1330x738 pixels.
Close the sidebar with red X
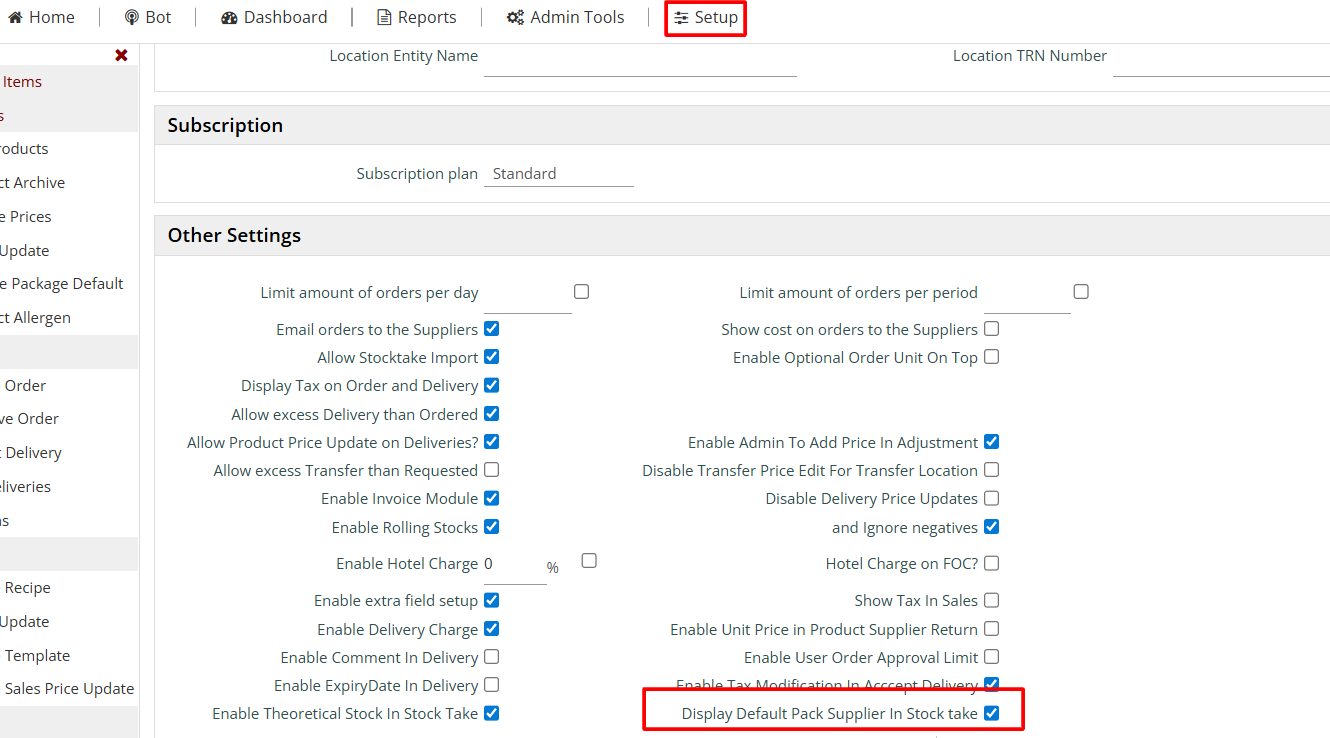[x=121, y=56]
